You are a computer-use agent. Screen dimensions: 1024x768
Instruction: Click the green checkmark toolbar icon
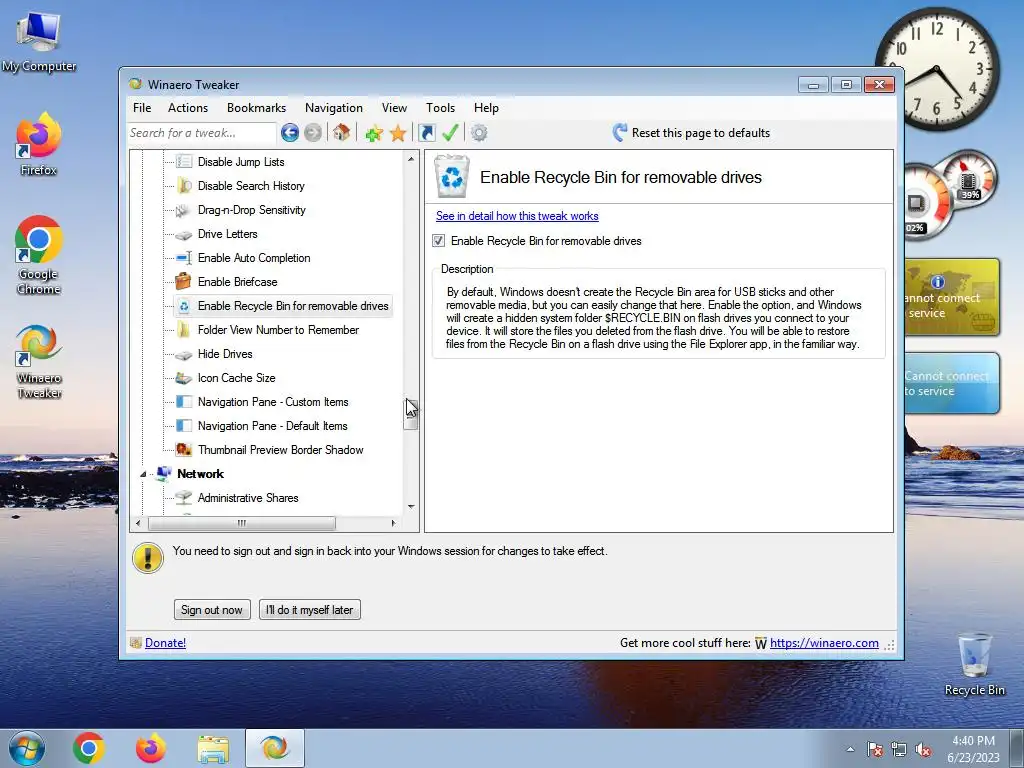point(450,133)
